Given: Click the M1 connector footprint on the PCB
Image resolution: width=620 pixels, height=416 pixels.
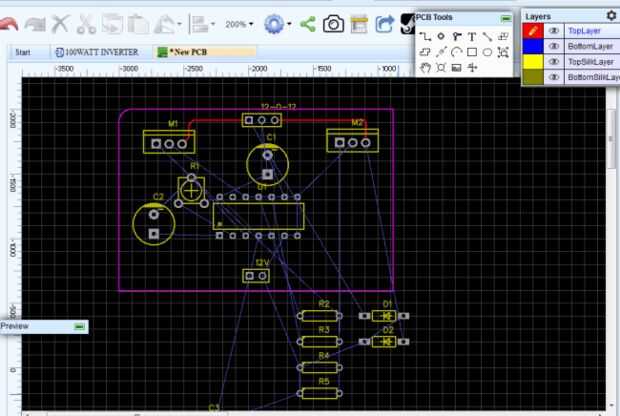Looking at the screenshot, I should coord(169,142).
